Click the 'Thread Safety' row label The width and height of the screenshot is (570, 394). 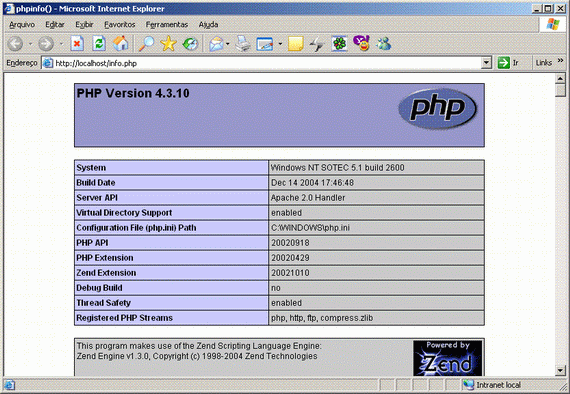point(103,303)
